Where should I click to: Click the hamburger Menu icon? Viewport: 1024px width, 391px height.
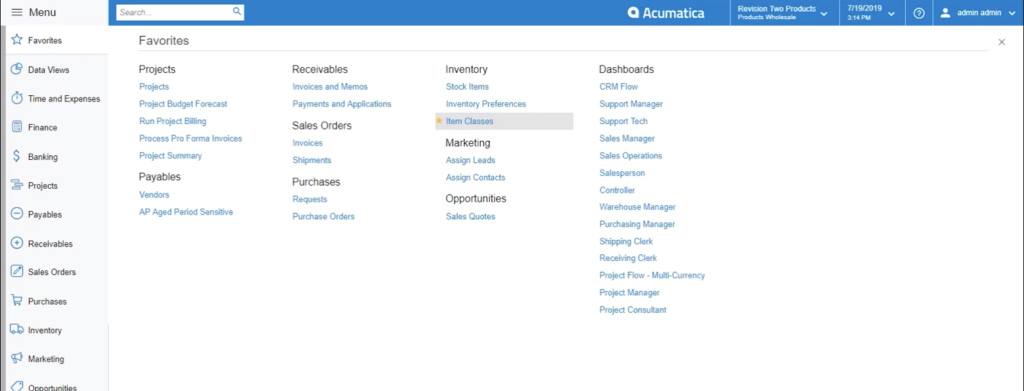[x=17, y=12]
